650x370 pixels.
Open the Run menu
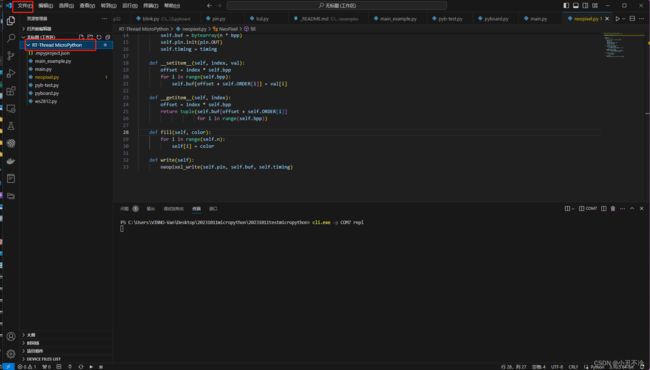click(130, 5)
